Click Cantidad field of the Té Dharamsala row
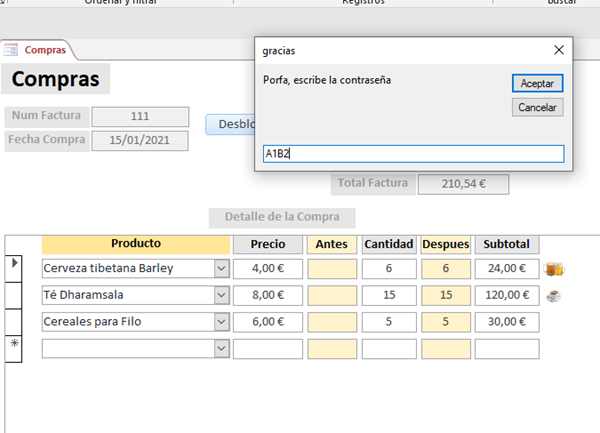Viewport: 600px width, 433px height. [389, 295]
